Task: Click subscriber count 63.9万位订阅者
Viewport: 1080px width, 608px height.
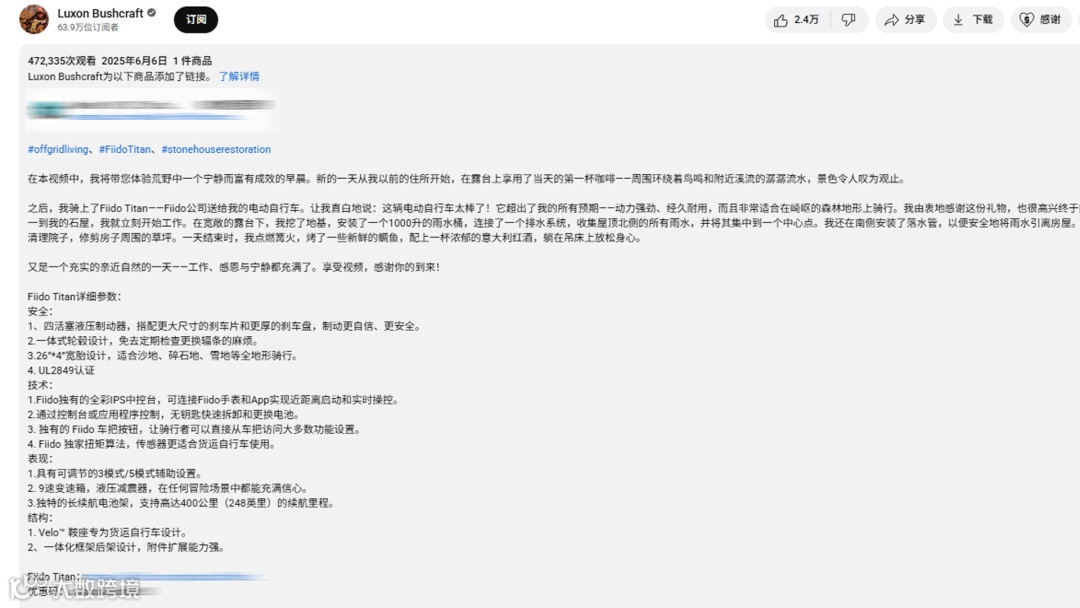Action: [x=88, y=28]
